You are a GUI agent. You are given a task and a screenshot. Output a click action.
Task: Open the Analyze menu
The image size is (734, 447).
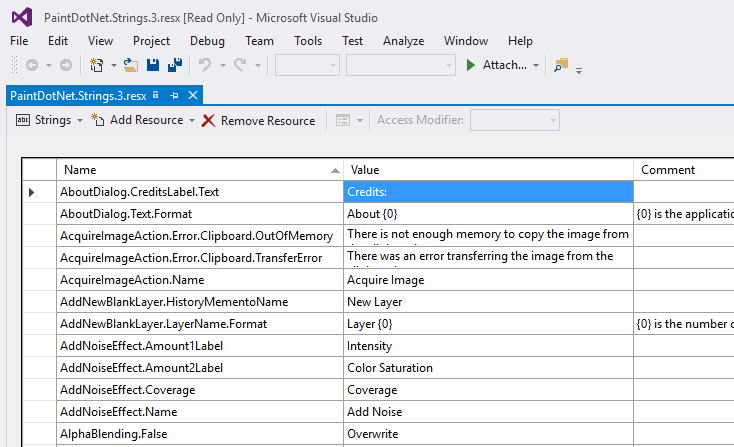404,41
